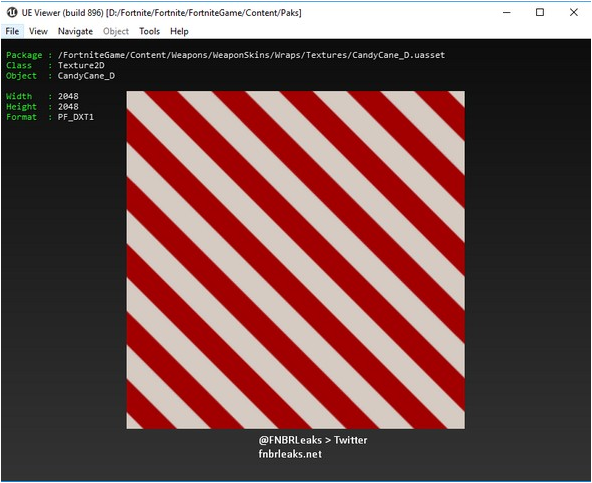Screen dimensions: 592x483
Task: Open the Object menu
Action: [116, 31]
